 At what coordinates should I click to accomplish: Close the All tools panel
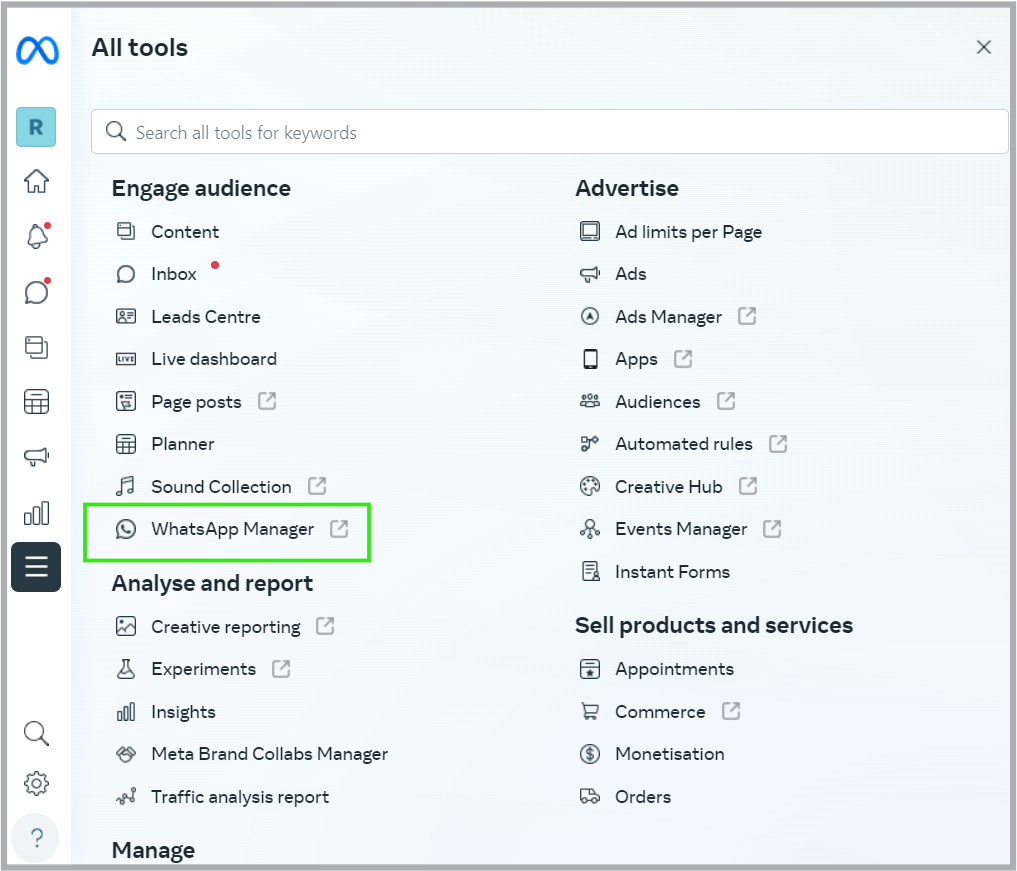click(x=983, y=47)
